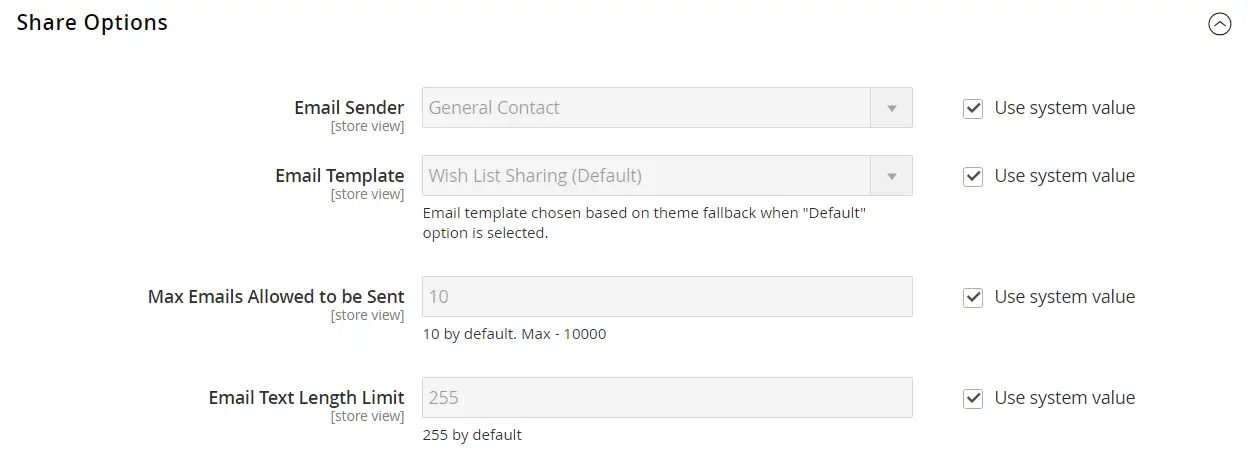Open the Wish List Sharing template dropdown

pyautogui.click(x=647, y=176)
